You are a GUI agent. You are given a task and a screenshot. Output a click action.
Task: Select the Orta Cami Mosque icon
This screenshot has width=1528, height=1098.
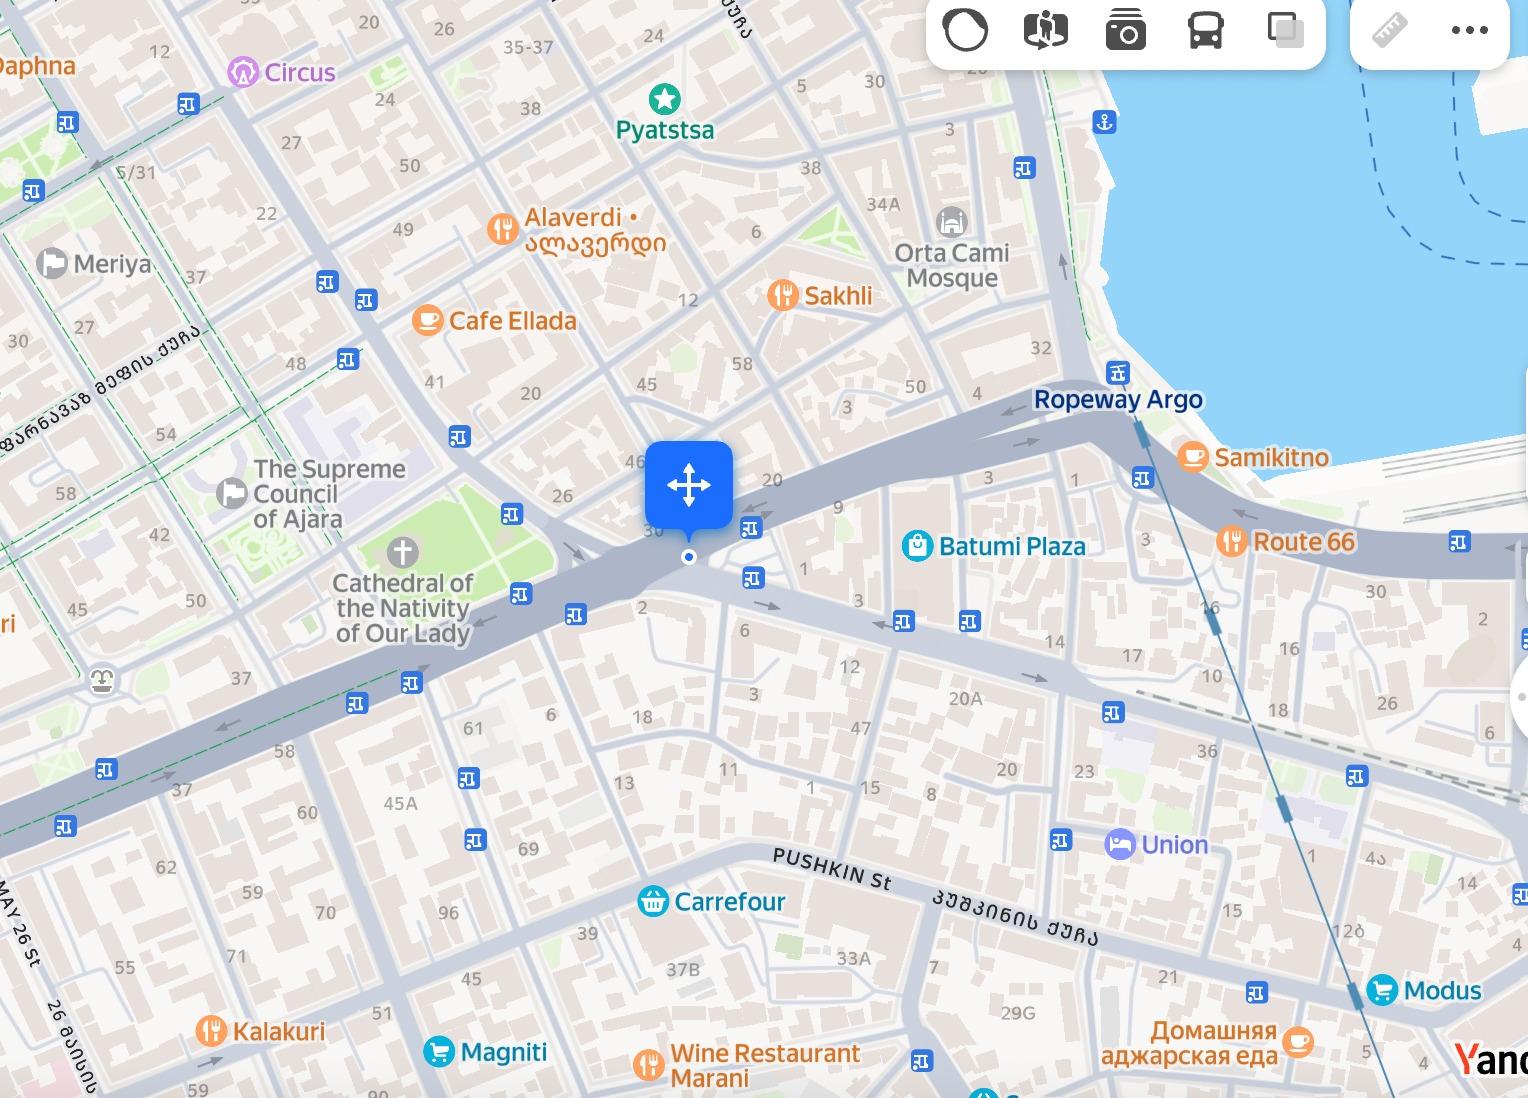tap(951, 222)
